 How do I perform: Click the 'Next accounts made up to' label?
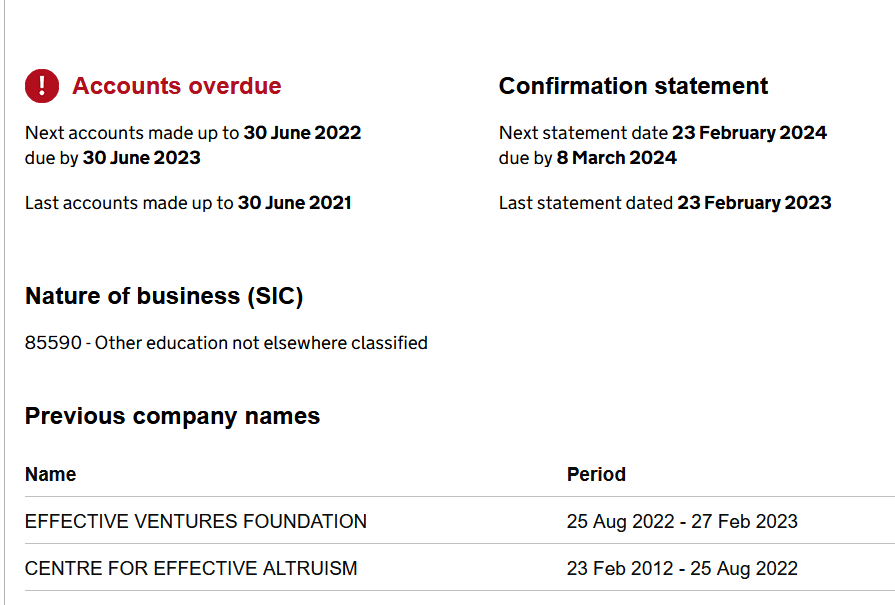[132, 132]
